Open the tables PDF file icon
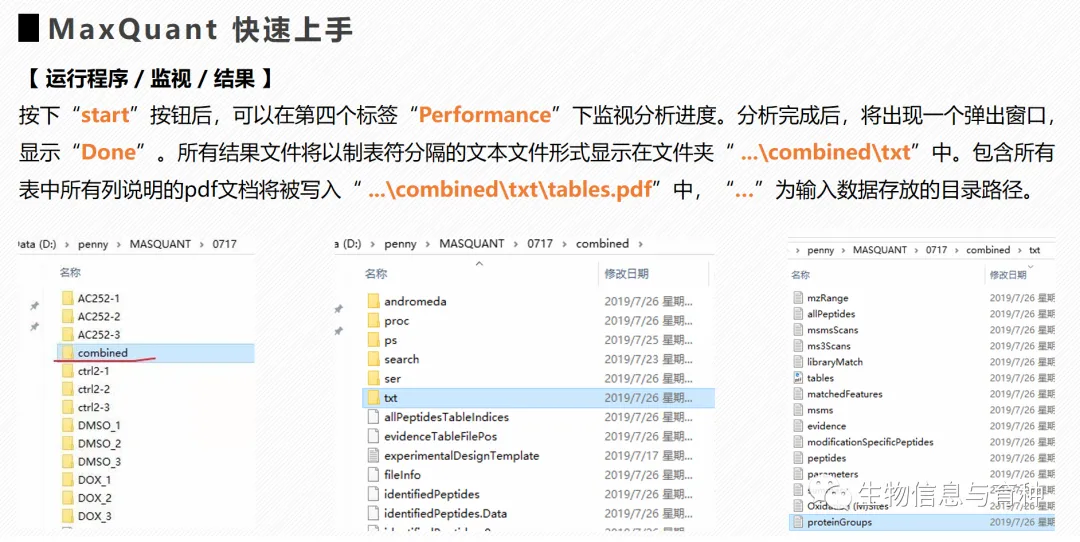 798,377
